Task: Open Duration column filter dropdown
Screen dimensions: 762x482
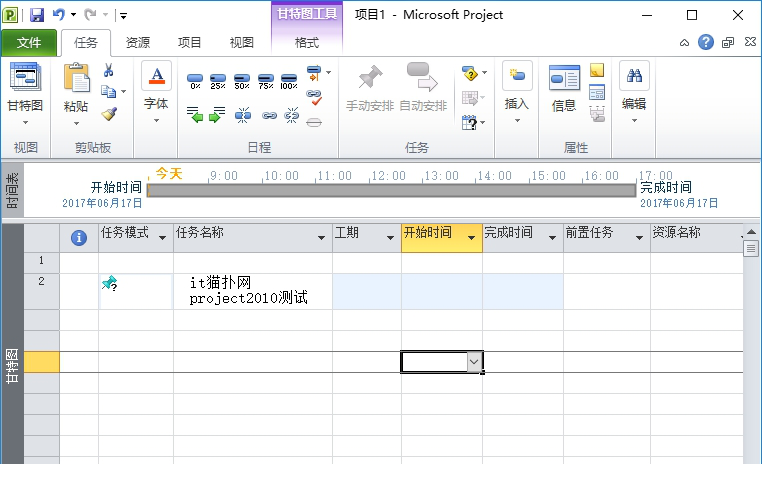Action: pos(390,238)
